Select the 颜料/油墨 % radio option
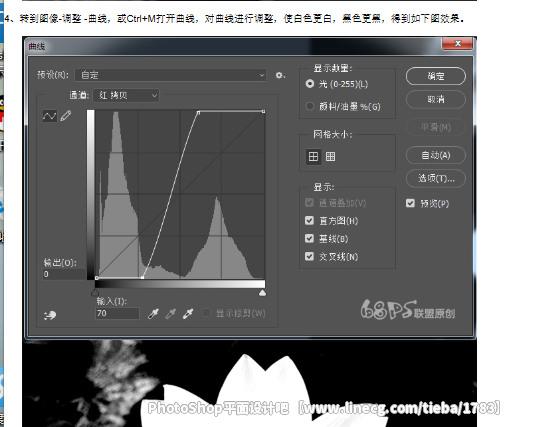This screenshot has width=556, height=427. coord(310,106)
